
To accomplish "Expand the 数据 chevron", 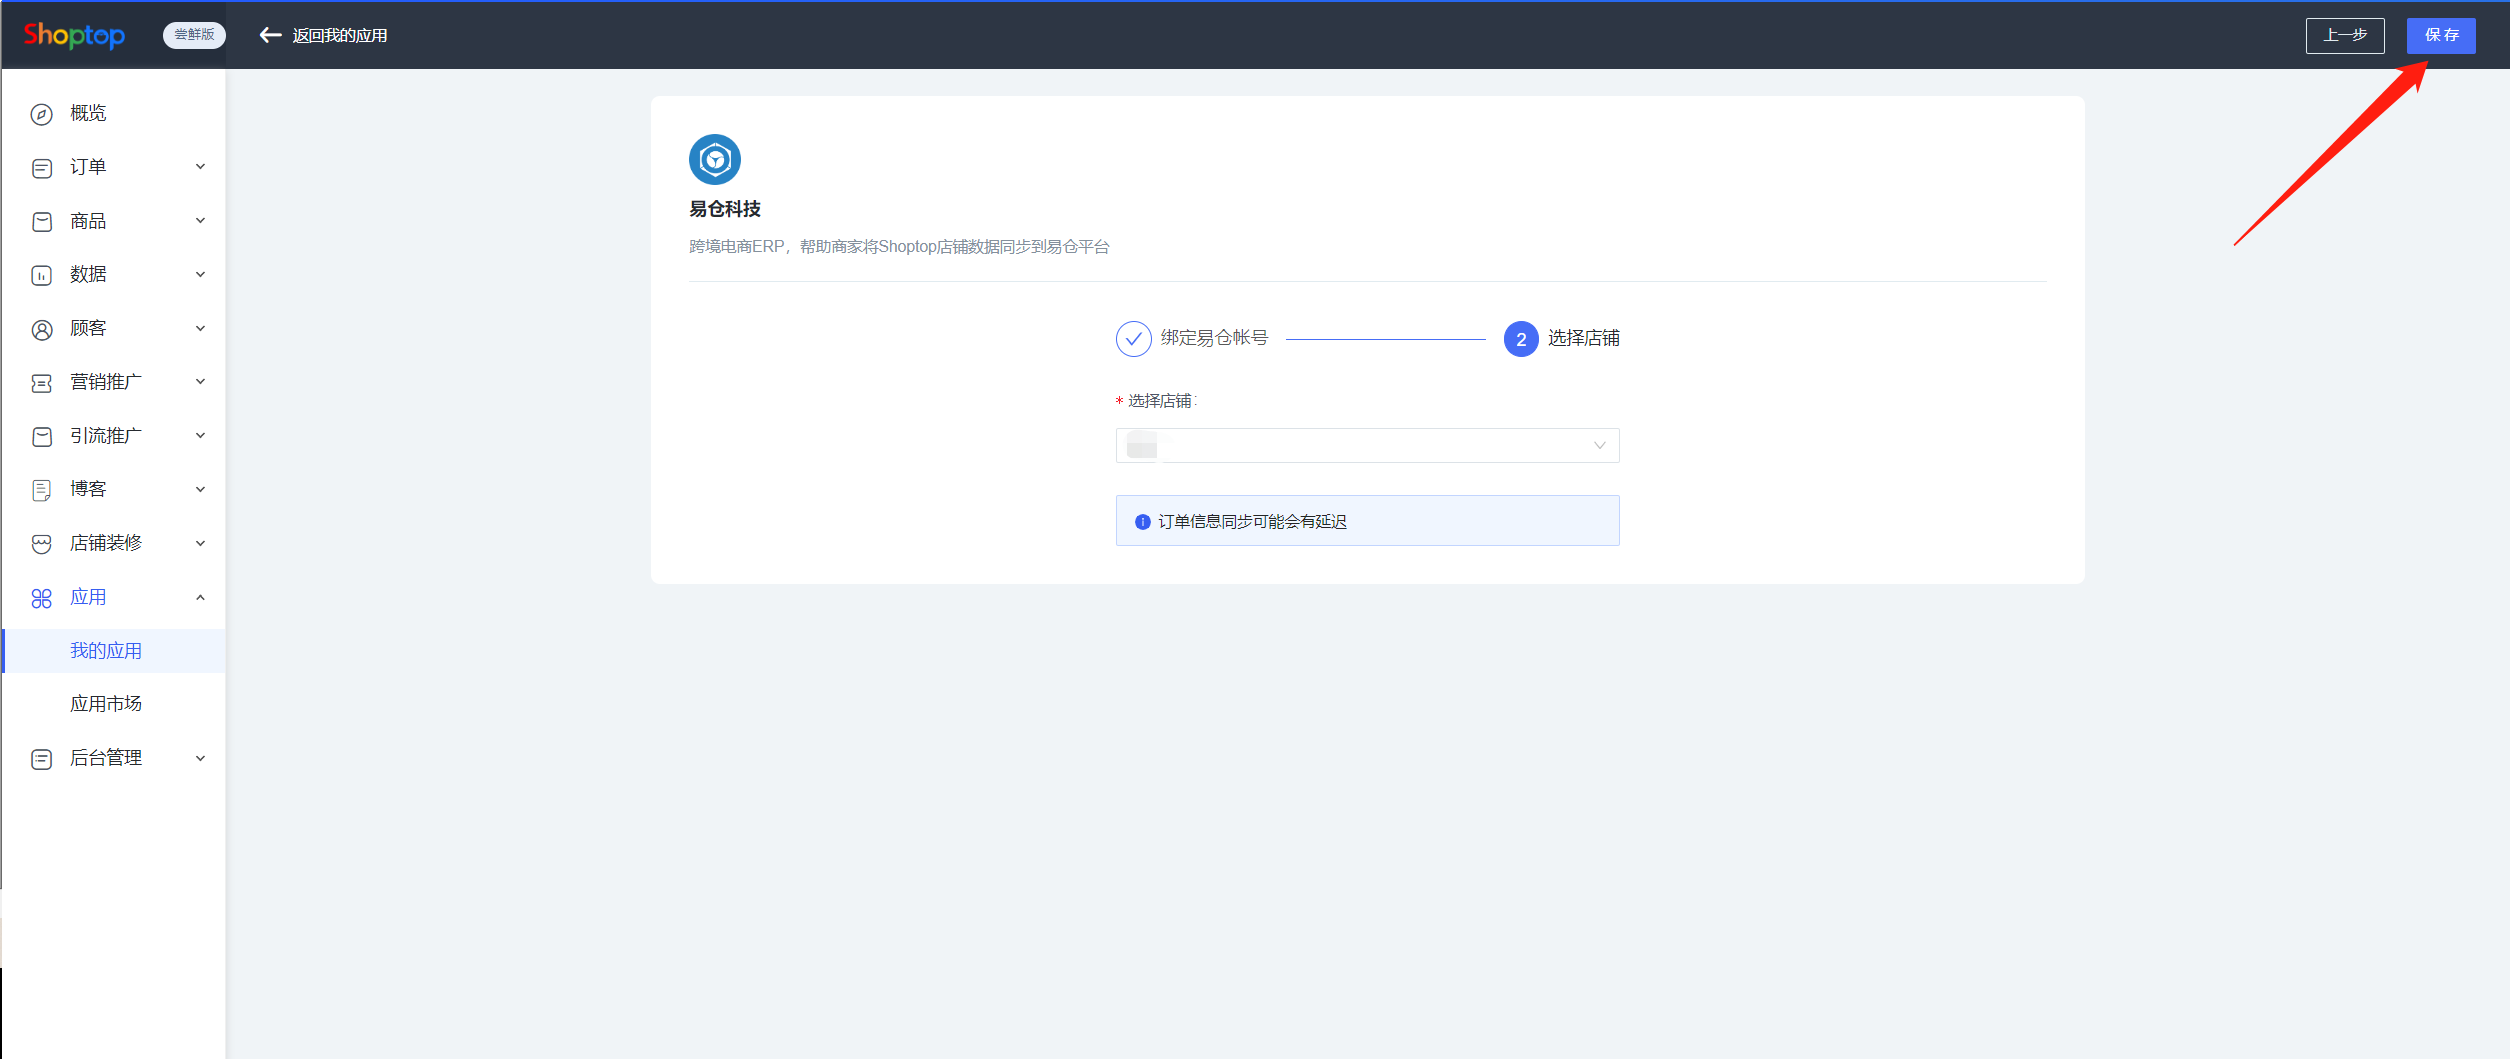I will [x=200, y=274].
